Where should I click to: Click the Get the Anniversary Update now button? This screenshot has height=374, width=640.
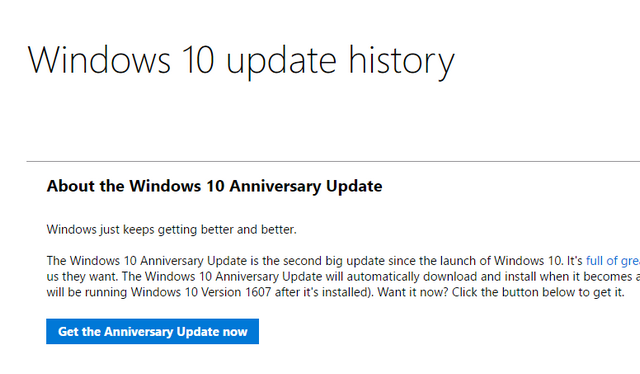(x=152, y=332)
